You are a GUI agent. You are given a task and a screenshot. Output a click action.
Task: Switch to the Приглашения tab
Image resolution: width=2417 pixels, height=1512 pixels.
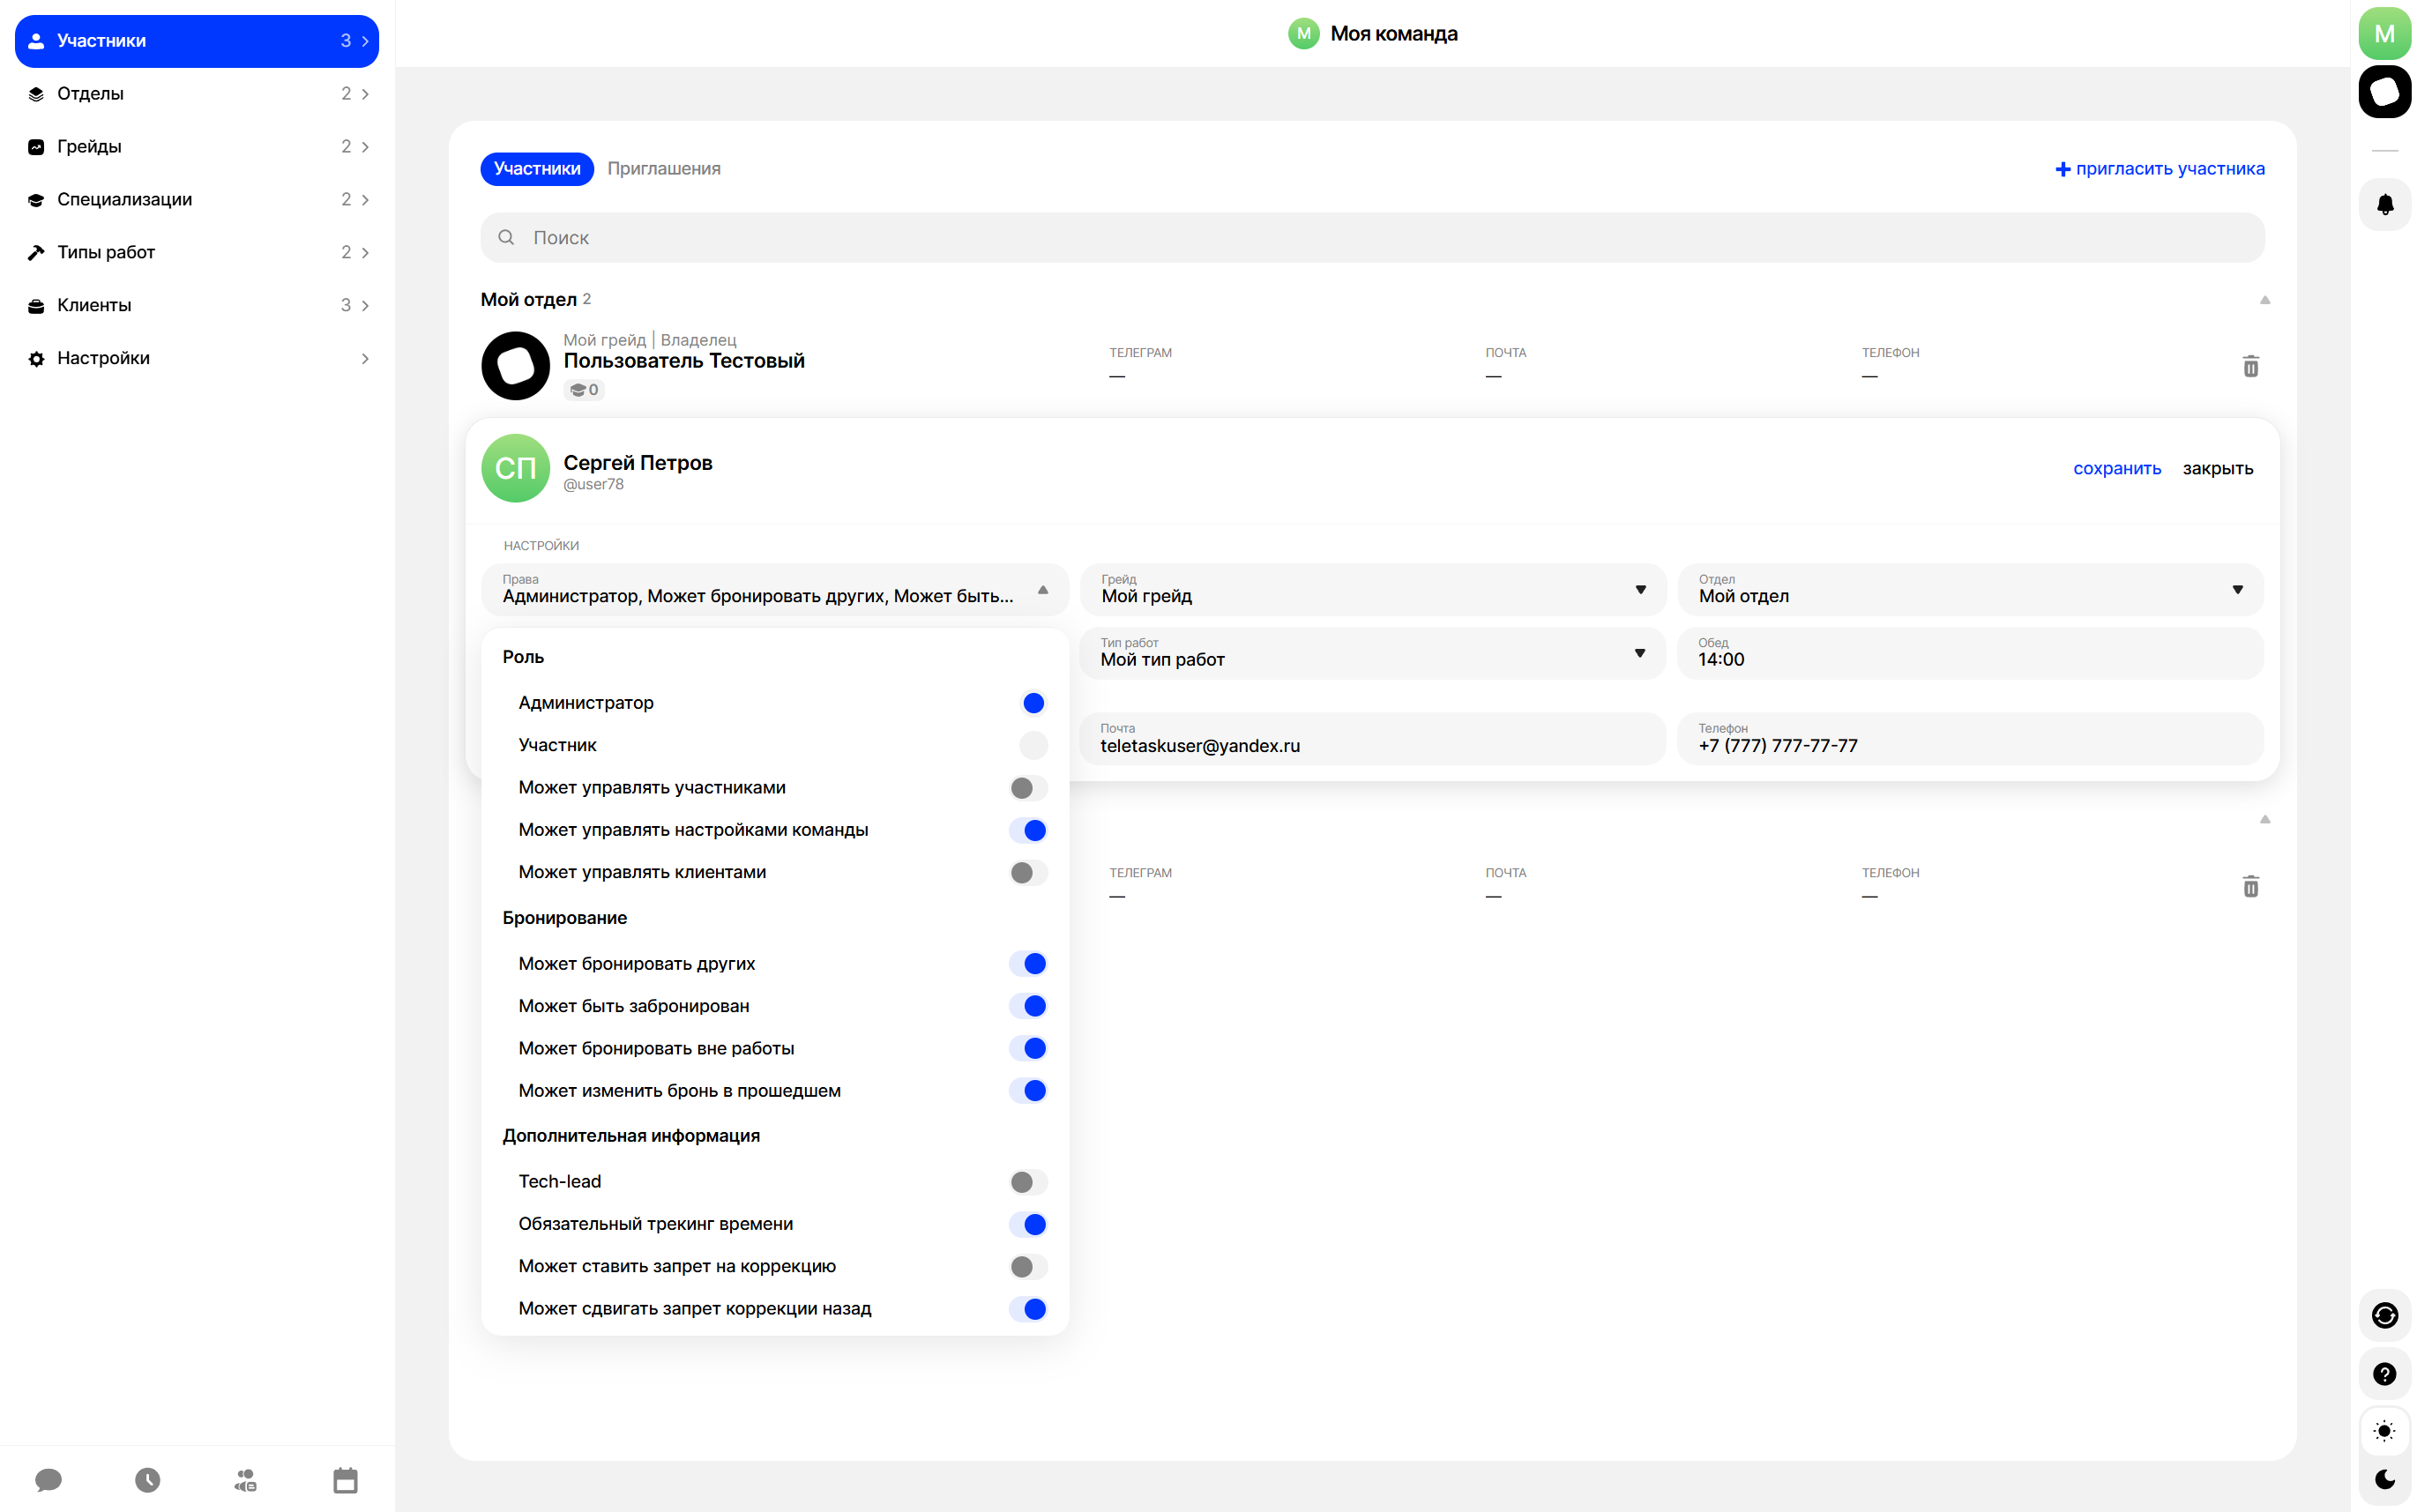click(663, 169)
